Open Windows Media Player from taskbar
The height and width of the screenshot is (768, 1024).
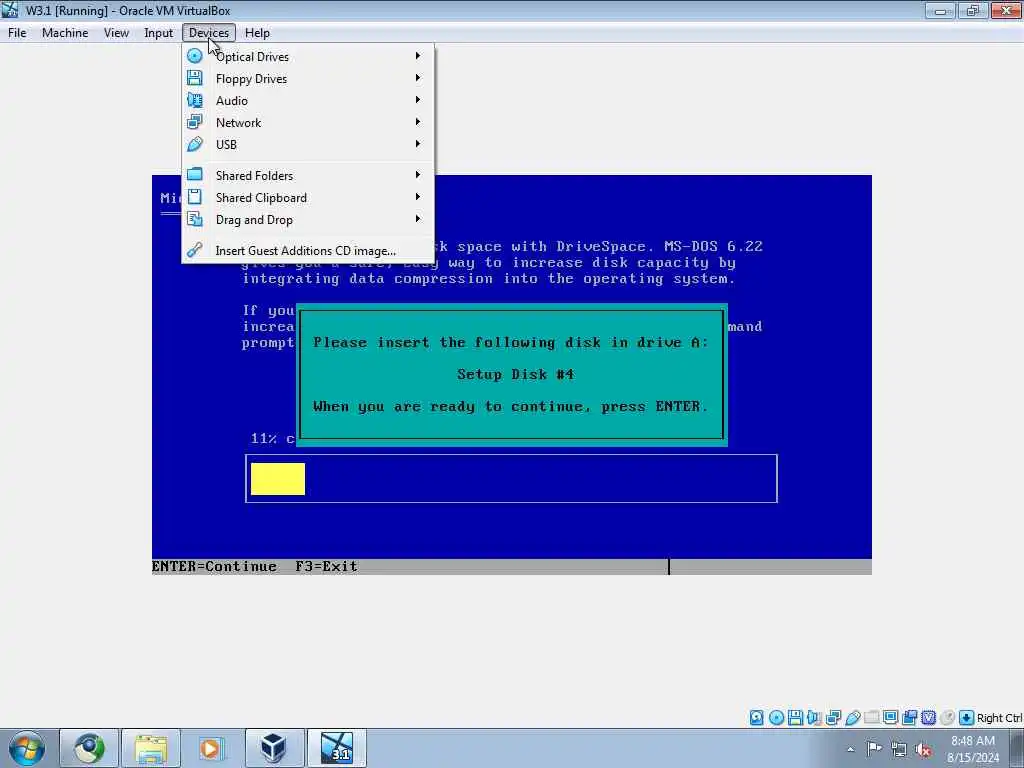[x=210, y=748]
